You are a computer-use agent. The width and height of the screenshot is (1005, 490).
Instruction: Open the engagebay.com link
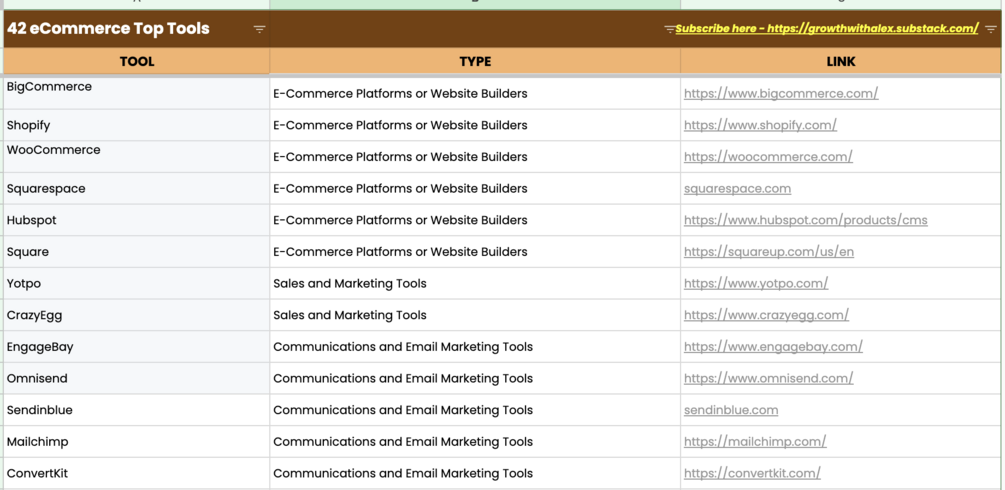click(x=773, y=346)
